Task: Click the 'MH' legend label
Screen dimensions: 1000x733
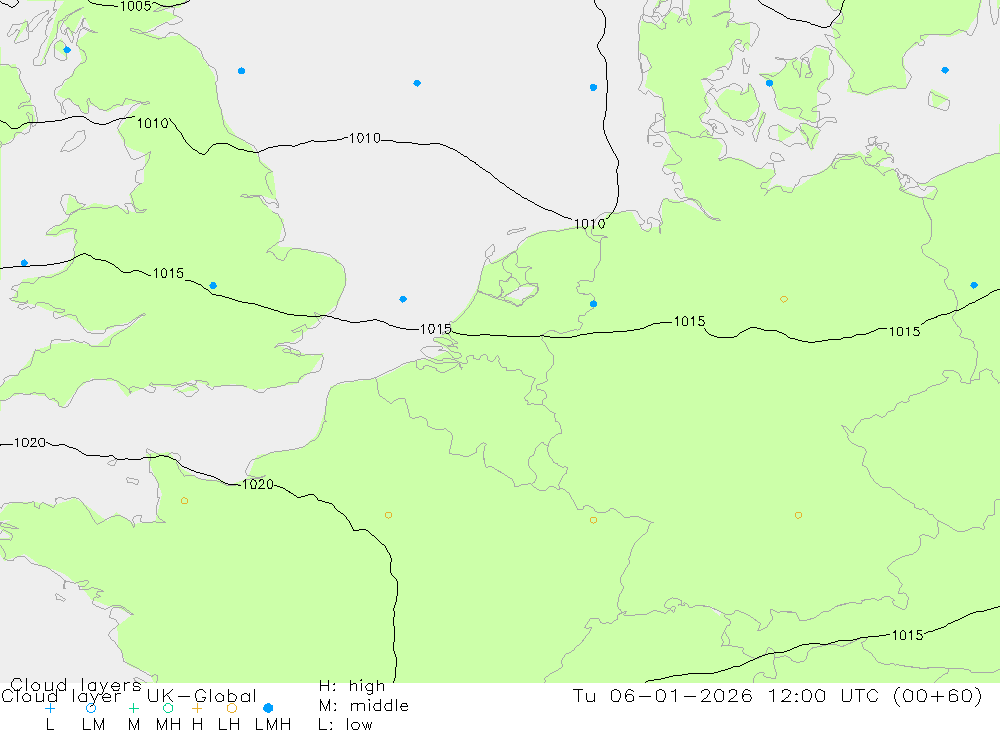Action: point(168,725)
